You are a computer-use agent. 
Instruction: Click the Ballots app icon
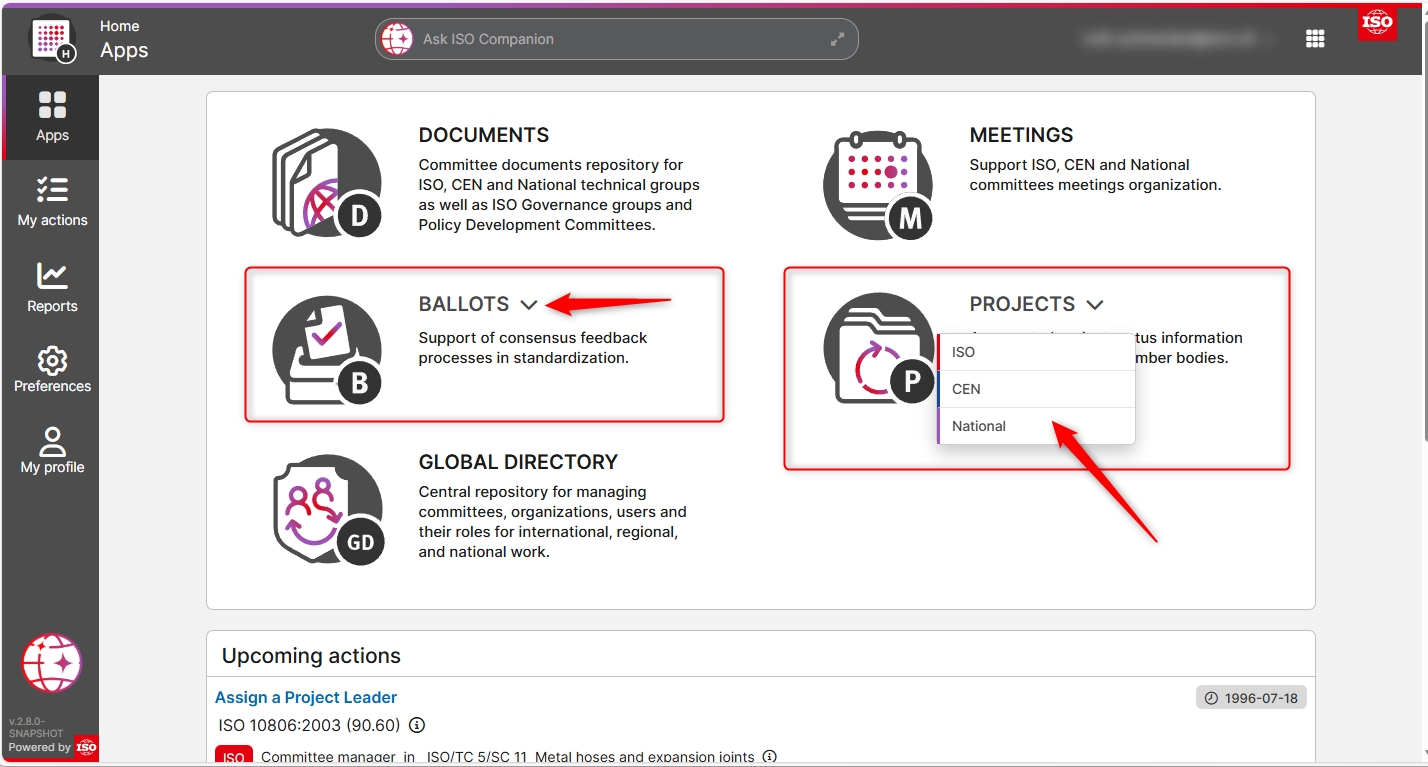(x=327, y=350)
